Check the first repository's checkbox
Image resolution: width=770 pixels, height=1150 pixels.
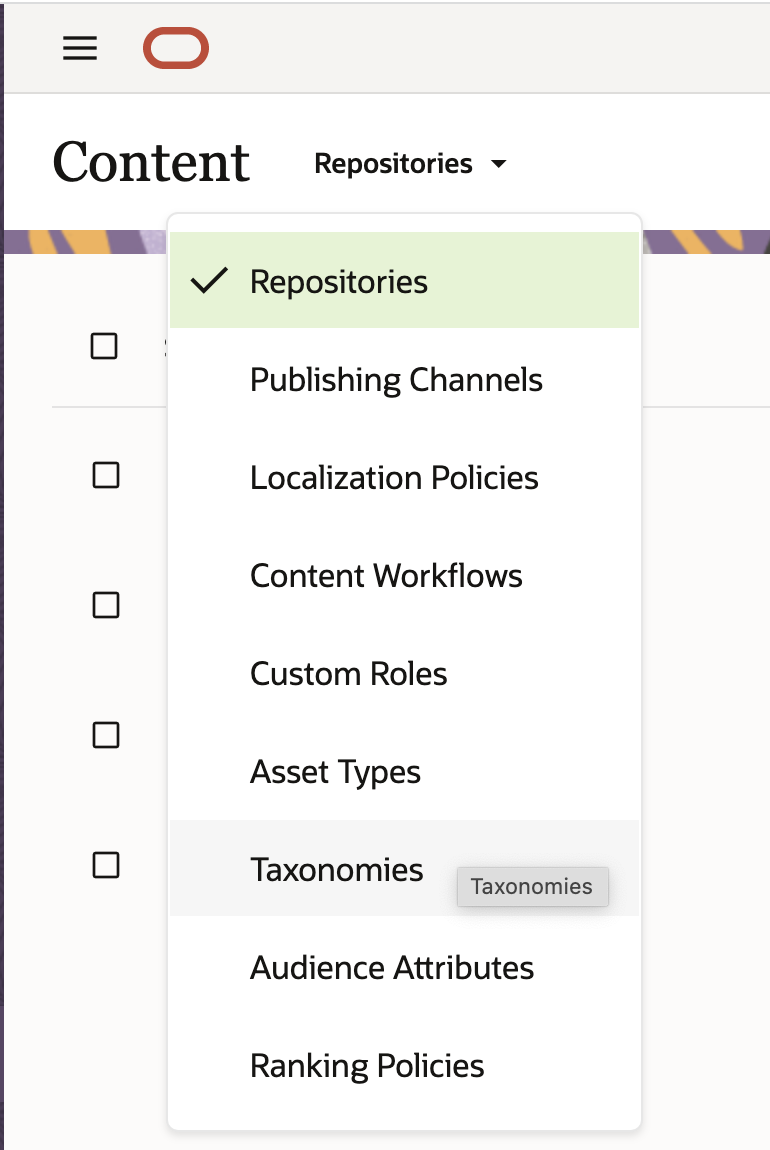click(105, 475)
